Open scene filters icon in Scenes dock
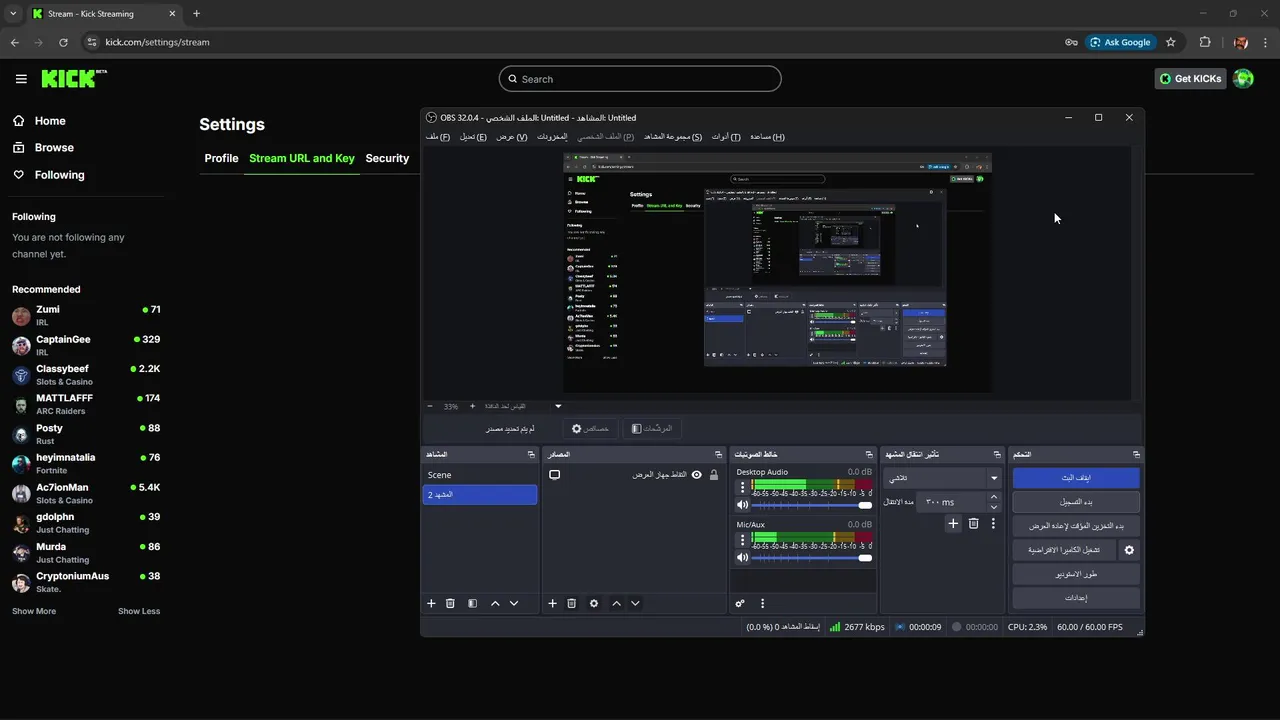This screenshot has width=1280, height=720. (x=472, y=603)
